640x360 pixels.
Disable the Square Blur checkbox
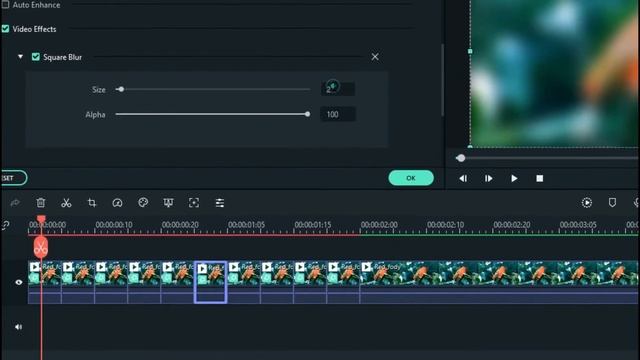[36, 57]
